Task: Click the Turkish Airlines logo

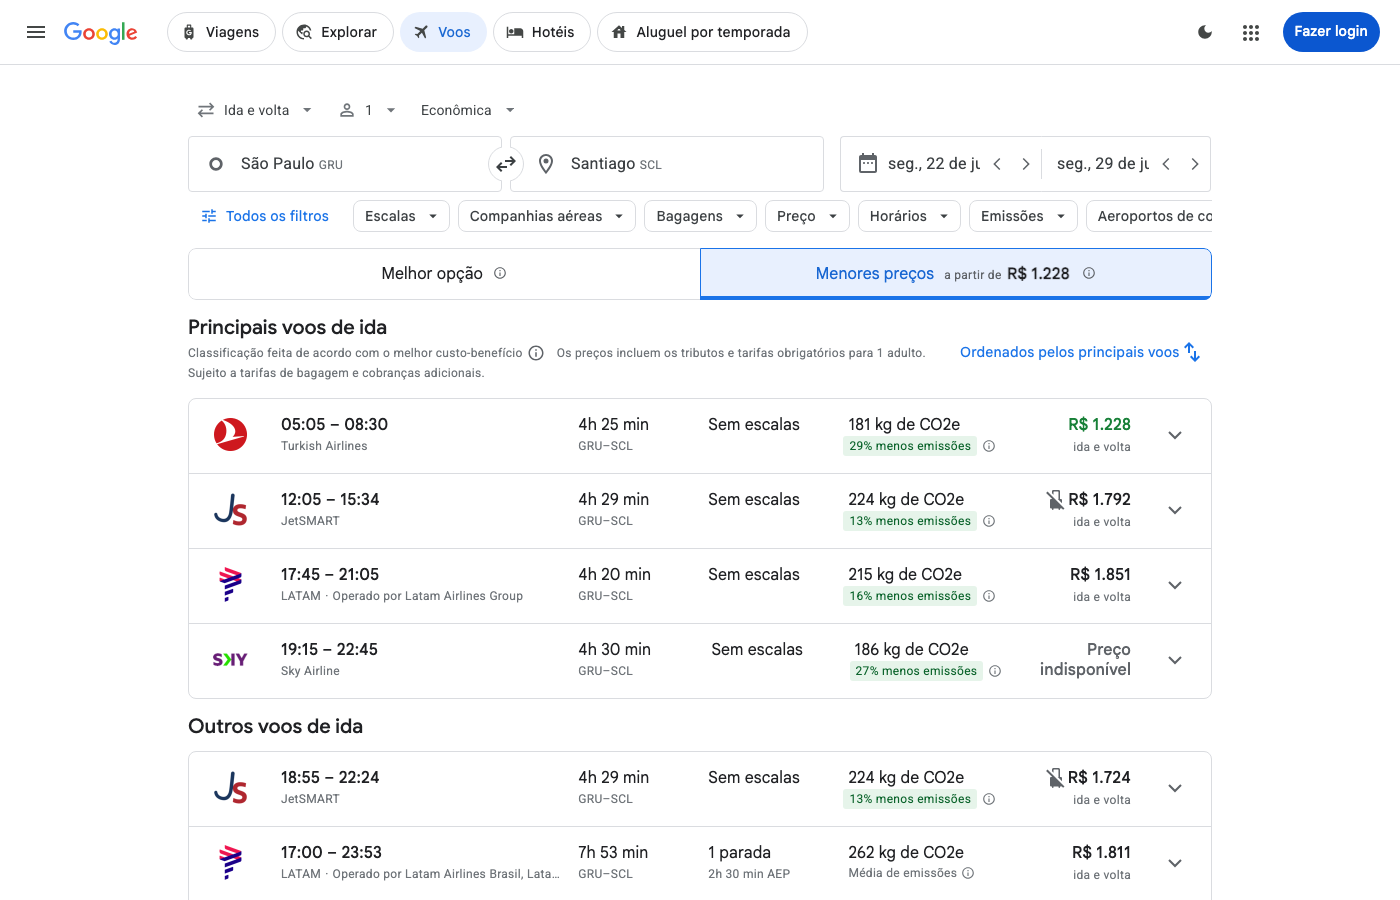Action: pyautogui.click(x=231, y=435)
